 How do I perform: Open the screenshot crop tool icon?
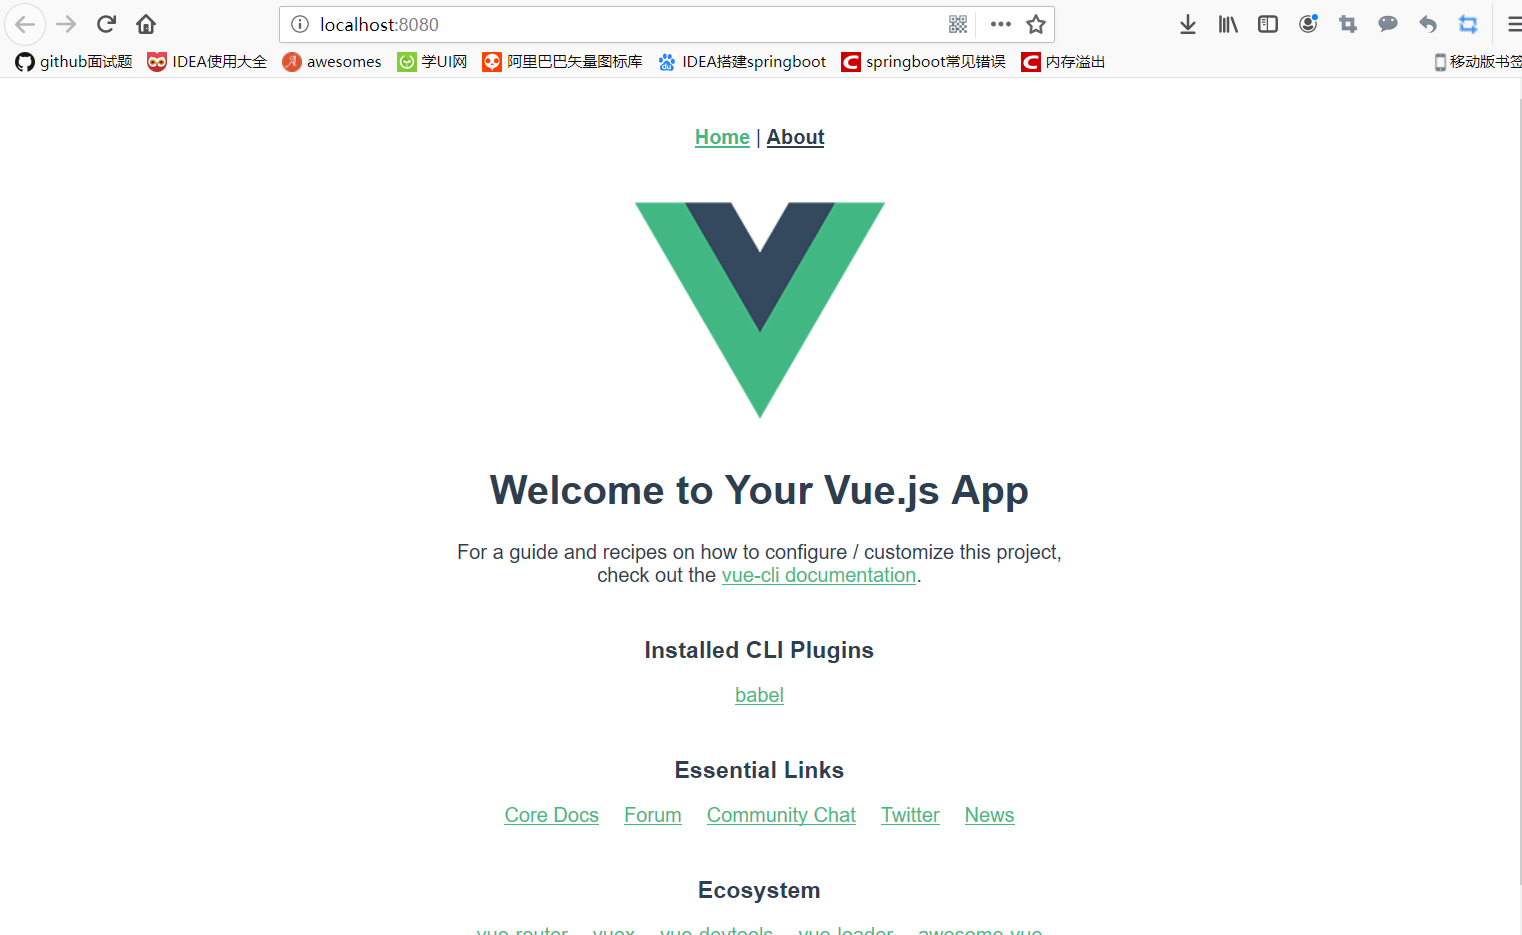[1348, 24]
